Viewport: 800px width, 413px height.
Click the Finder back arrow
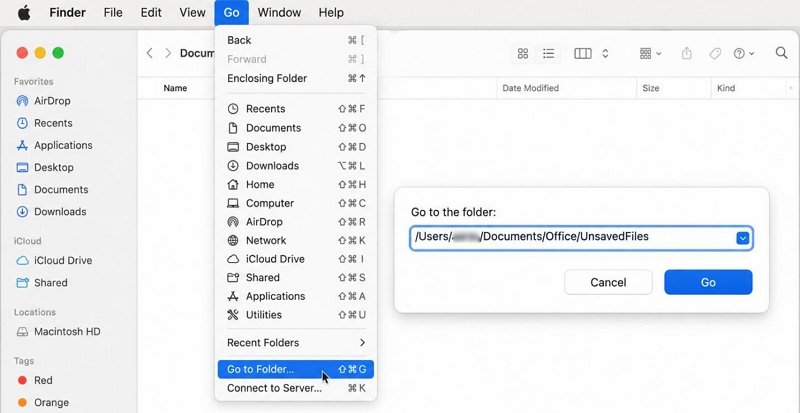(149, 53)
